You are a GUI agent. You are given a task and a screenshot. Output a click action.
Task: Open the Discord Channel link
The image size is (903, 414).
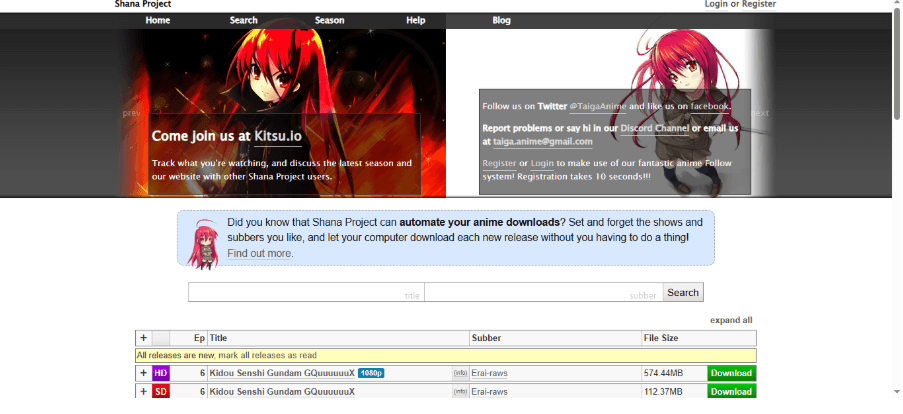coord(655,128)
